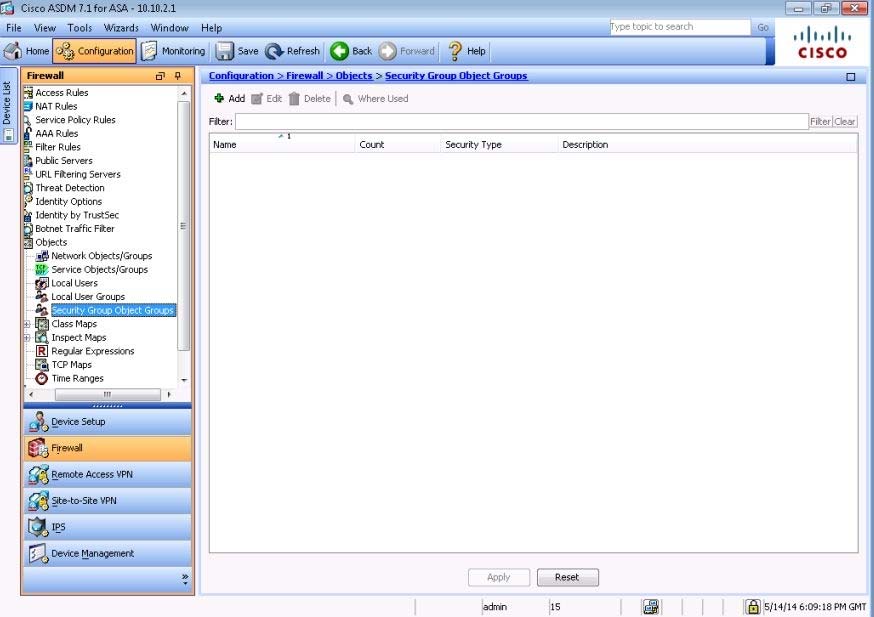
Task: Click the Filter button beside field
Action: pyautogui.click(x=820, y=122)
